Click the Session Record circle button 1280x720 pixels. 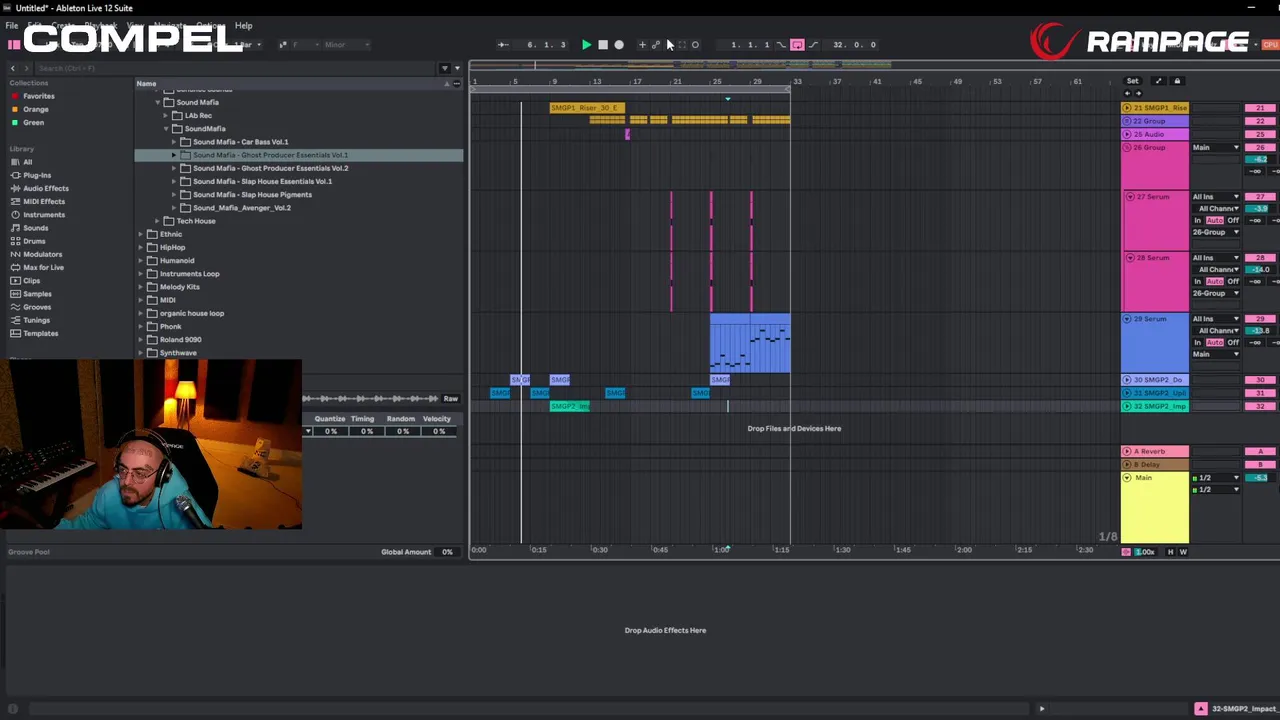(695, 45)
